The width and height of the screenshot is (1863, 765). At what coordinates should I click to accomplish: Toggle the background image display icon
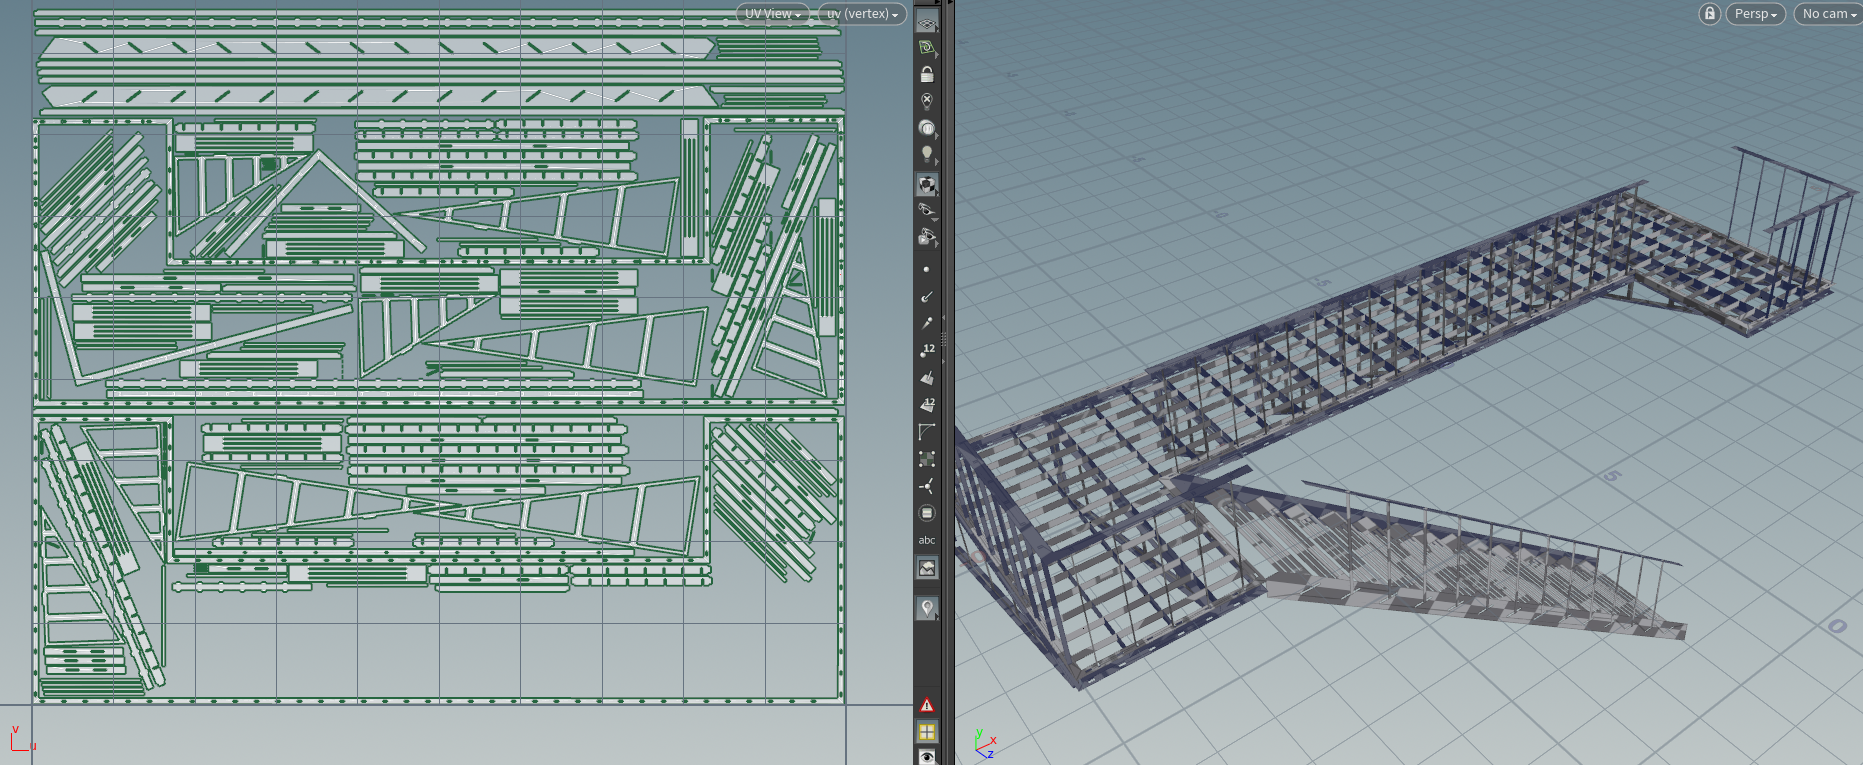click(927, 568)
